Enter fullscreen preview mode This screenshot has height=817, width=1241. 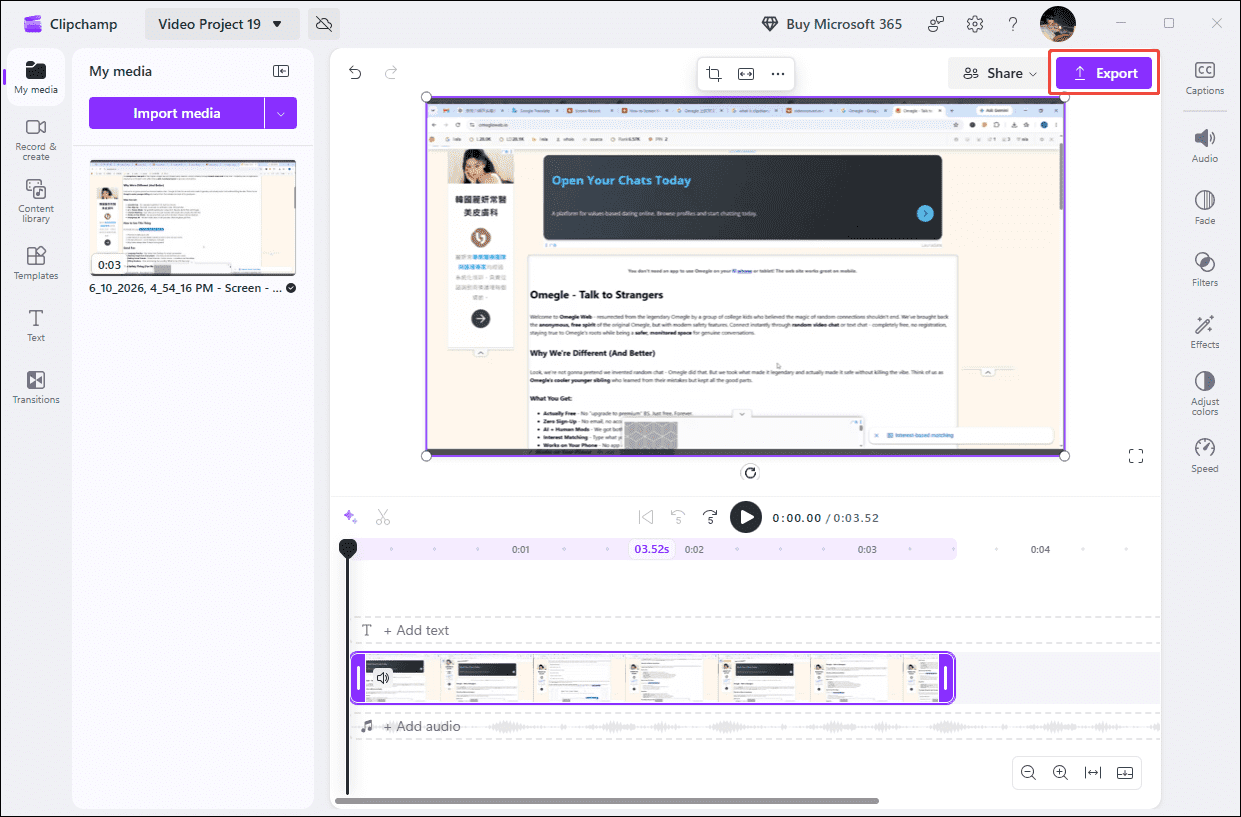(x=1135, y=456)
